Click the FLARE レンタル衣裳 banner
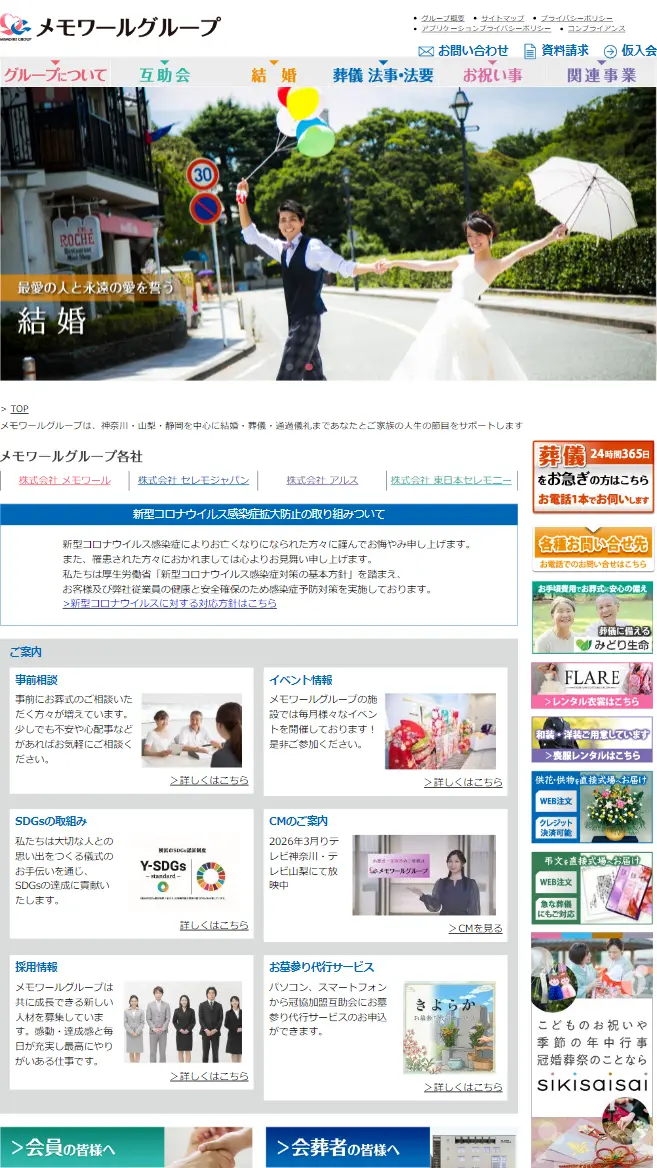Image resolution: width=657 pixels, height=1168 pixels. (592, 685)
